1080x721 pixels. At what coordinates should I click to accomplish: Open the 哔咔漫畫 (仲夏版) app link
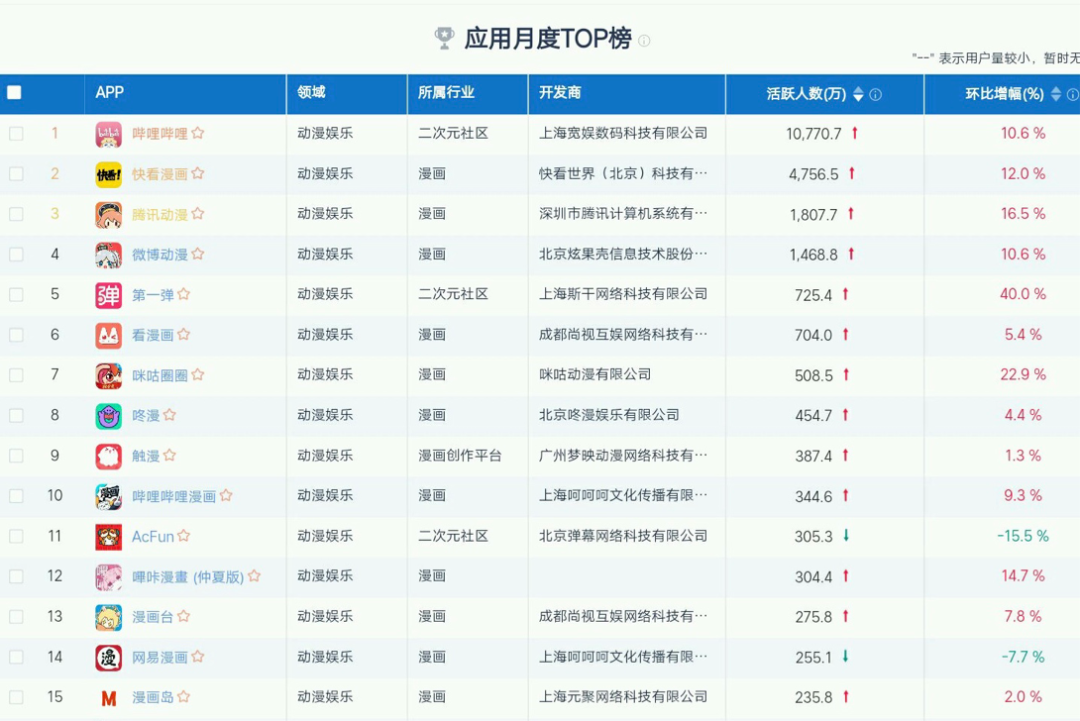(188, 576)
